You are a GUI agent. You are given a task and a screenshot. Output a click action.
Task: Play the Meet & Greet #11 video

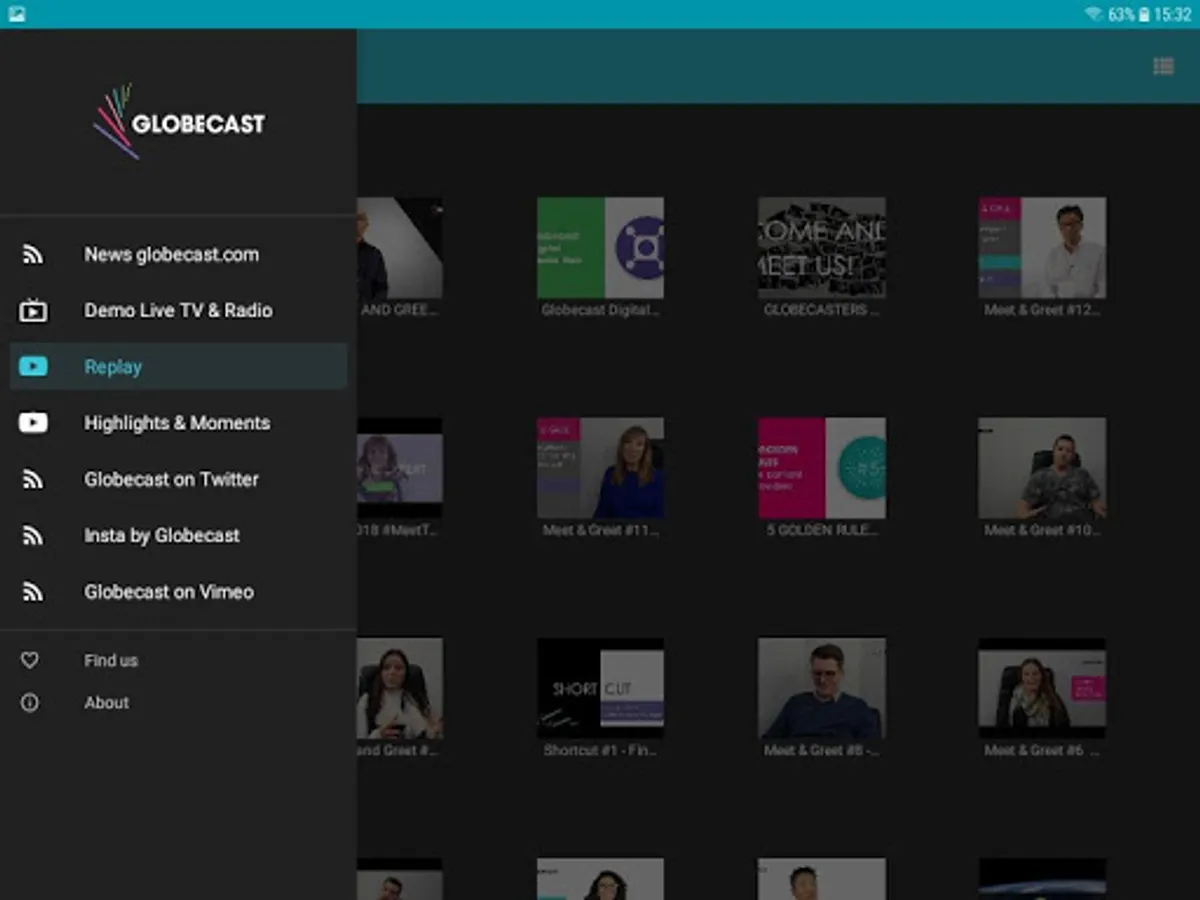[600, 468]
